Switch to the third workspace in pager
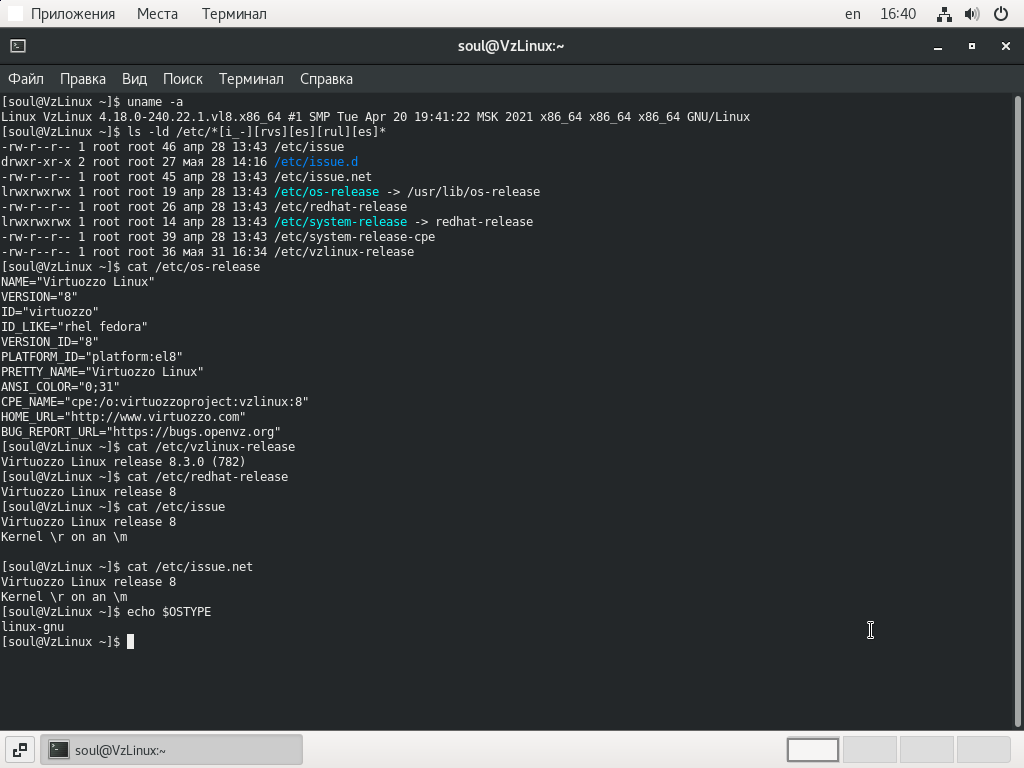The height and width of the screenshot is (768, 1024). click(x=927, y=750)
